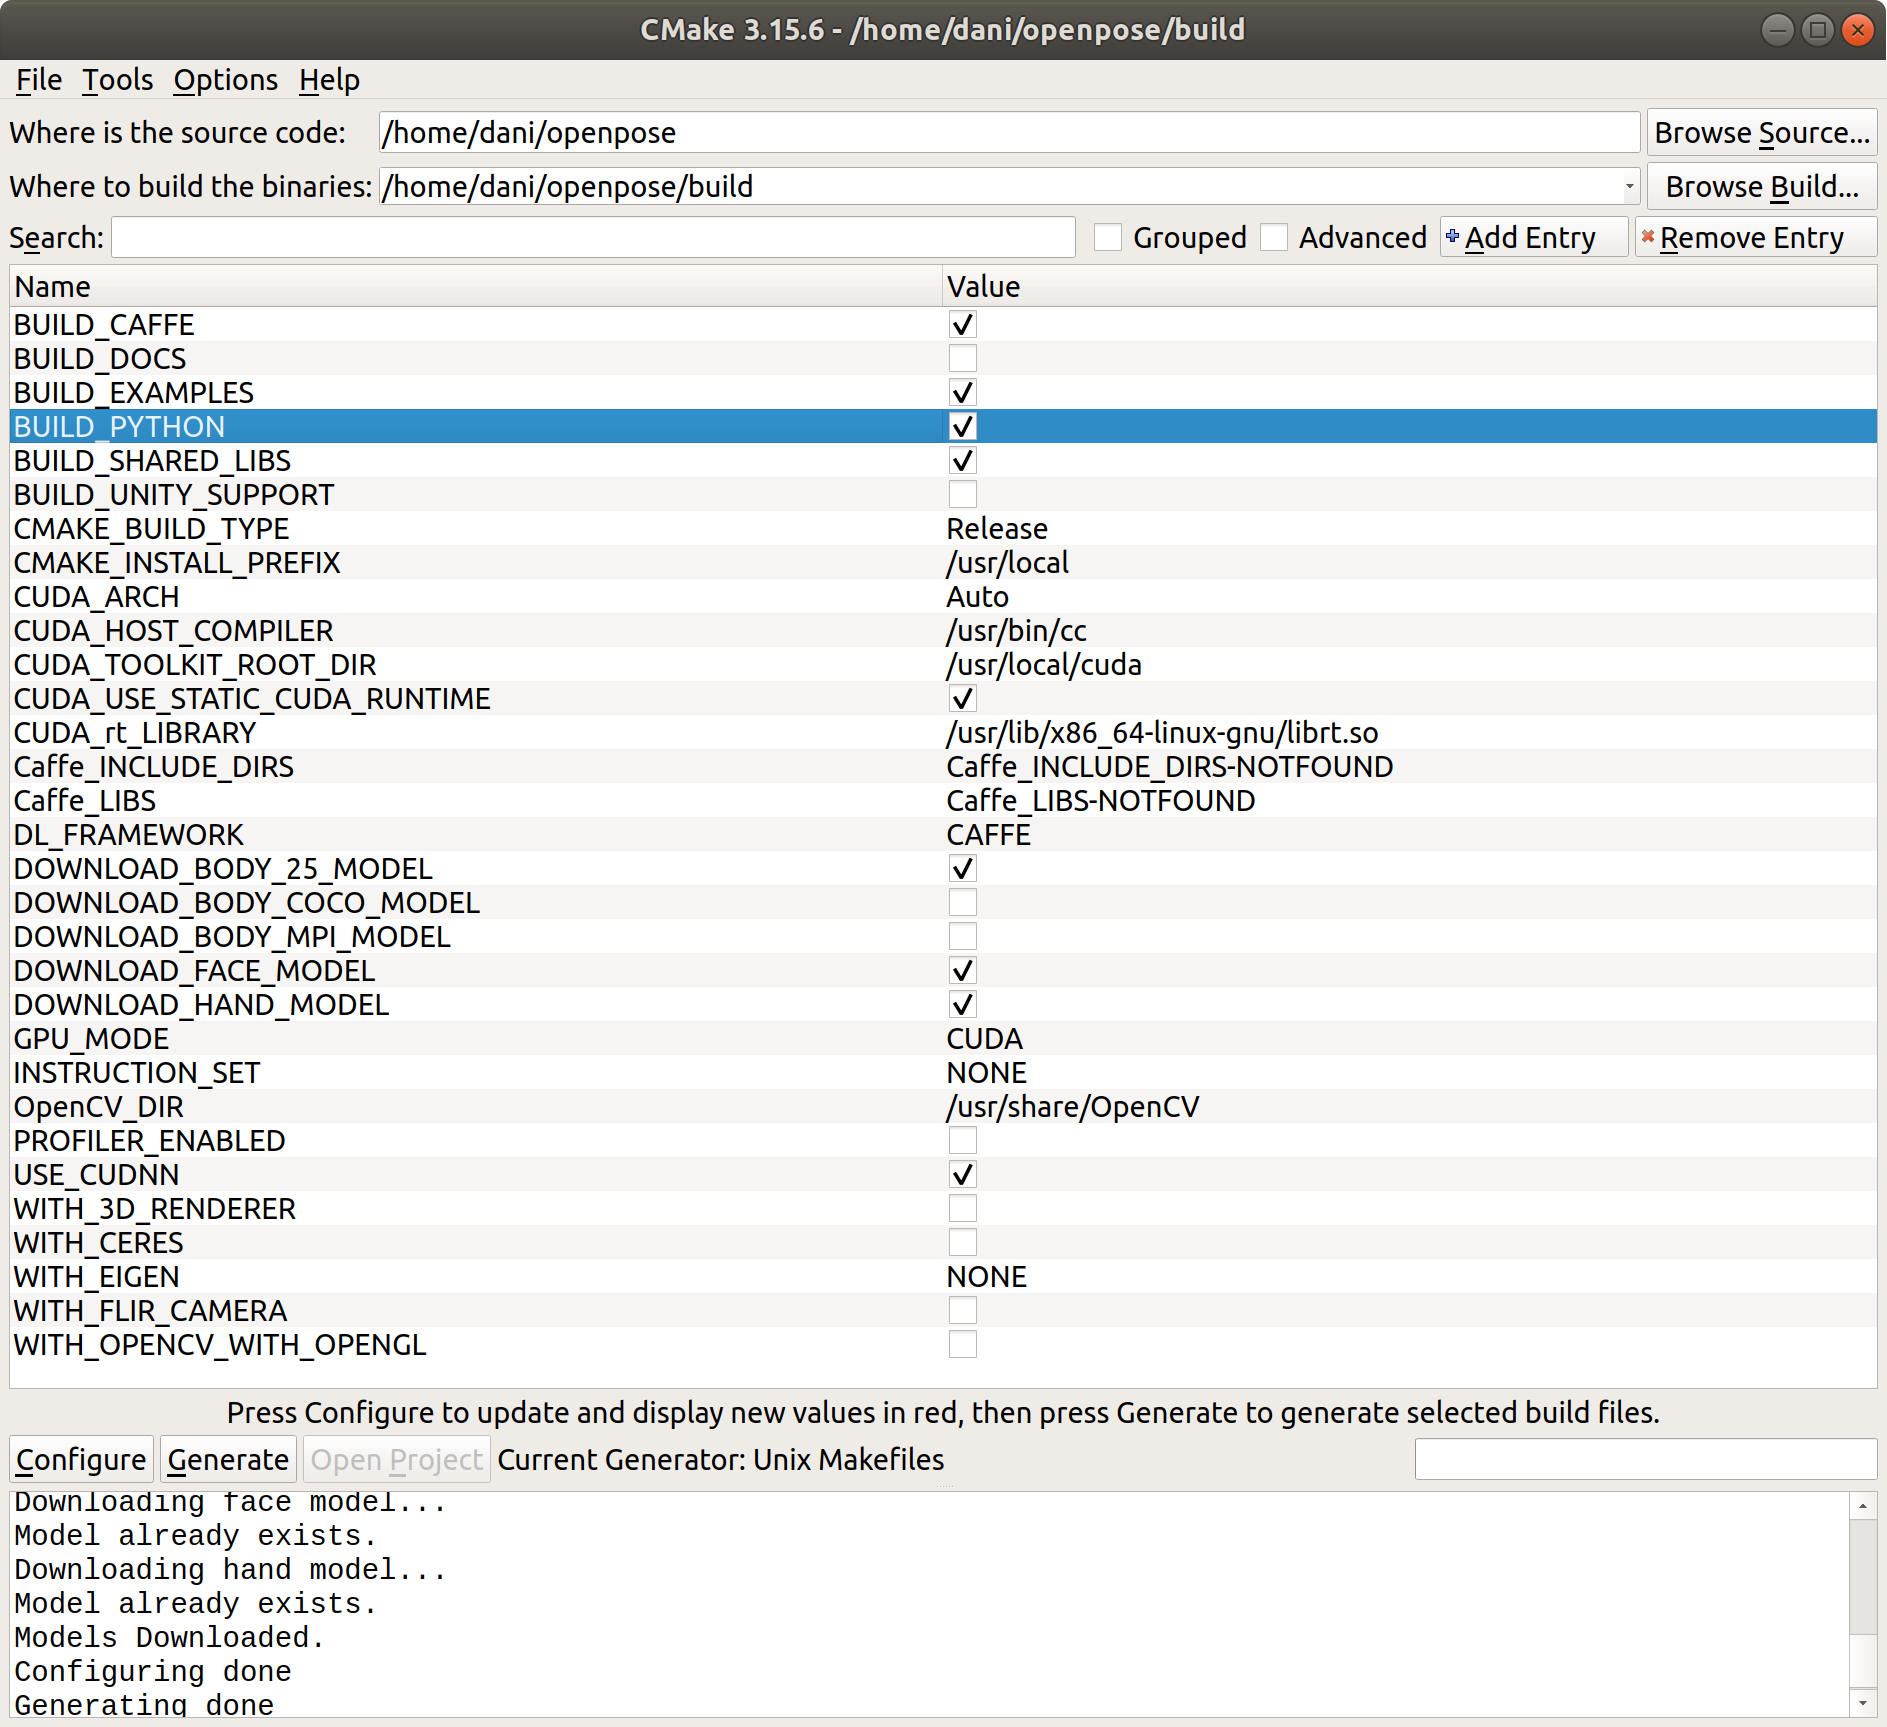This screenshot has height=1727, width=1887.
Task: Open the Help menu
Action: 329,80
